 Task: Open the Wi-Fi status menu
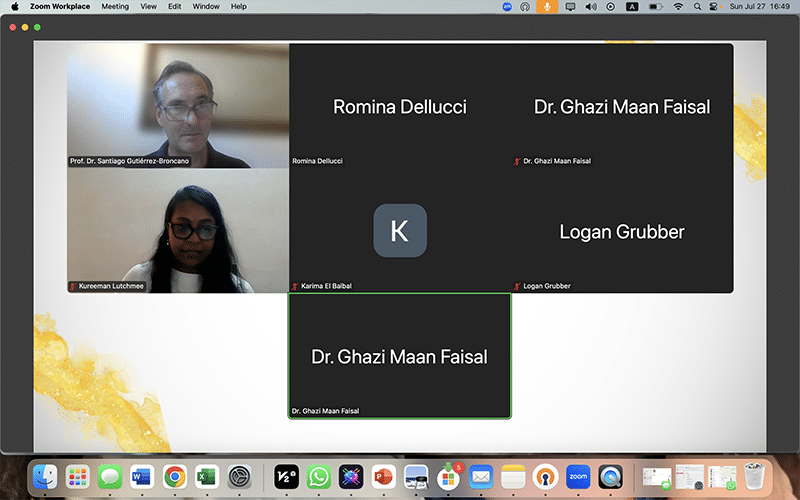point(678,6)
